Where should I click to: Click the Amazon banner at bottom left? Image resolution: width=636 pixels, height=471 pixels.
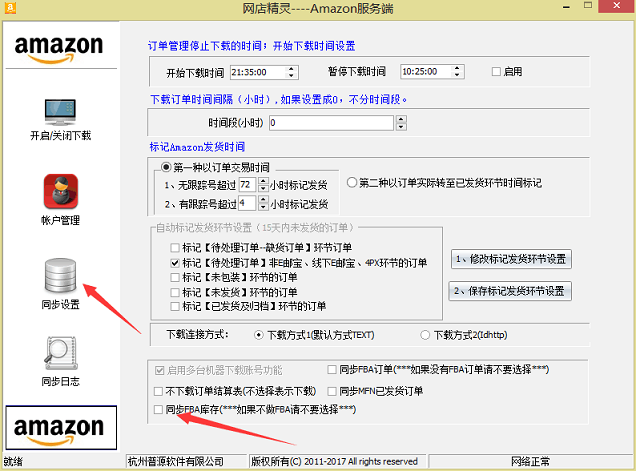61,428
